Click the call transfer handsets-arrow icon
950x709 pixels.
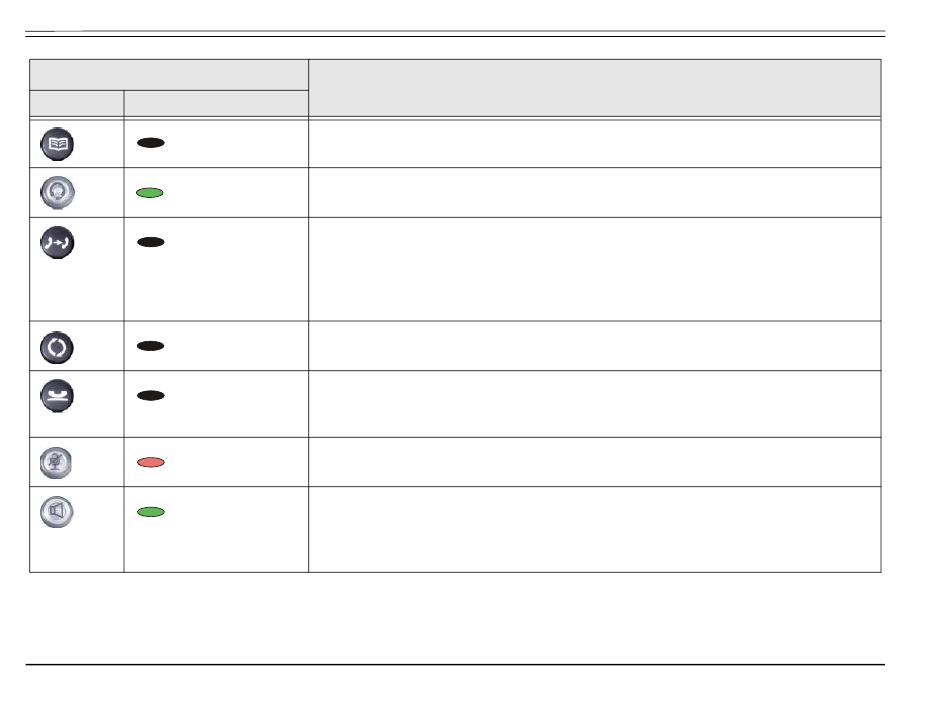[57, 242]
